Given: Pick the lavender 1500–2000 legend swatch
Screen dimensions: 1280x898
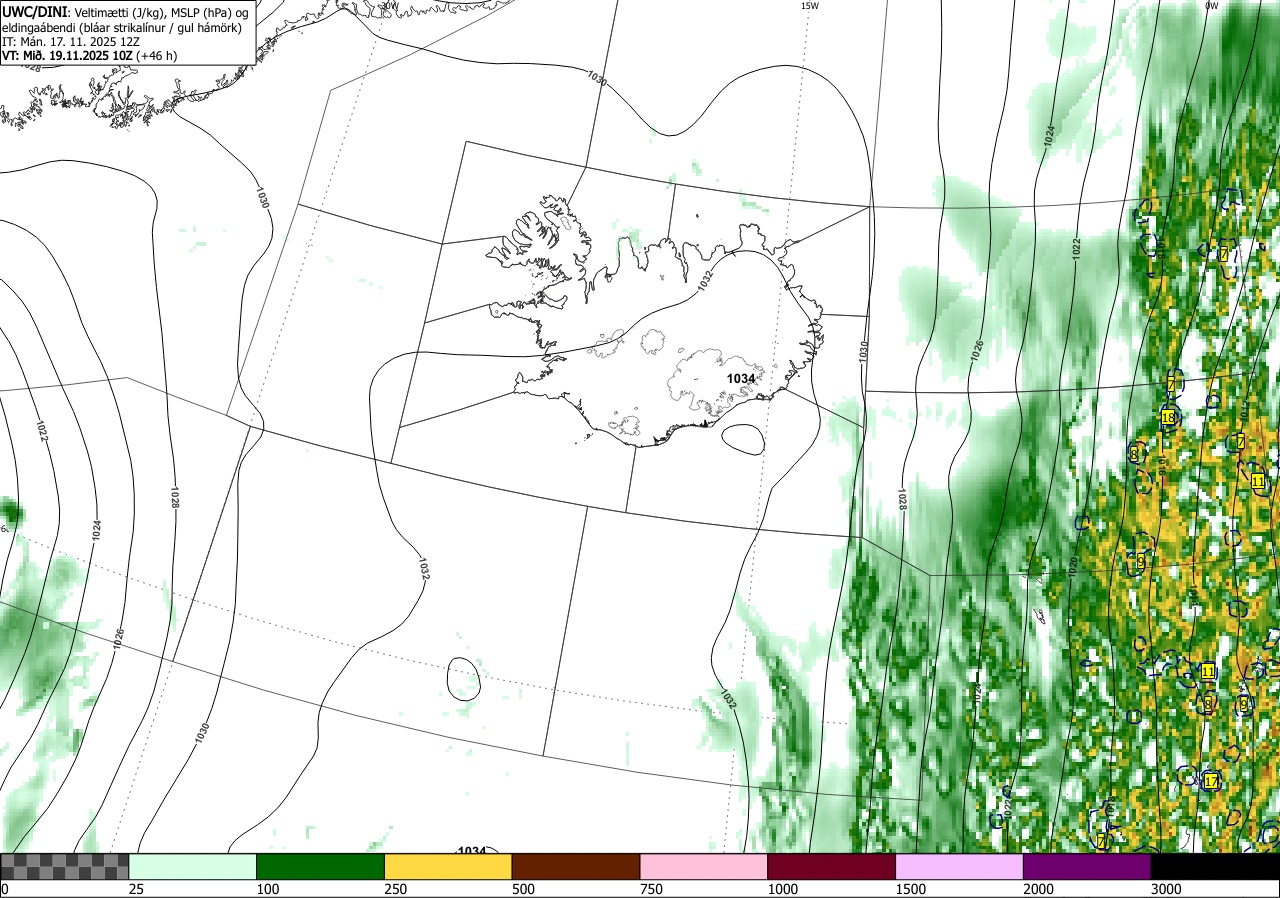Looking at the screenshot, I should [x=960, y=866].
